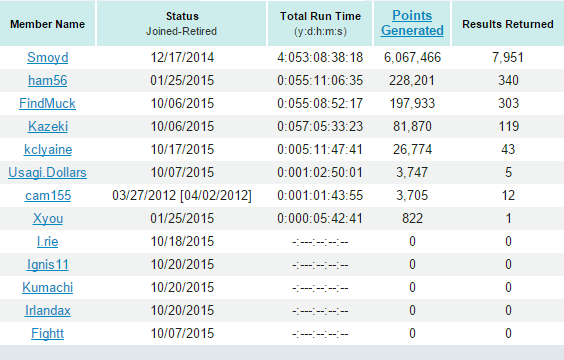Select points value 228,201

pyautogui.click(x=412, y=81)
